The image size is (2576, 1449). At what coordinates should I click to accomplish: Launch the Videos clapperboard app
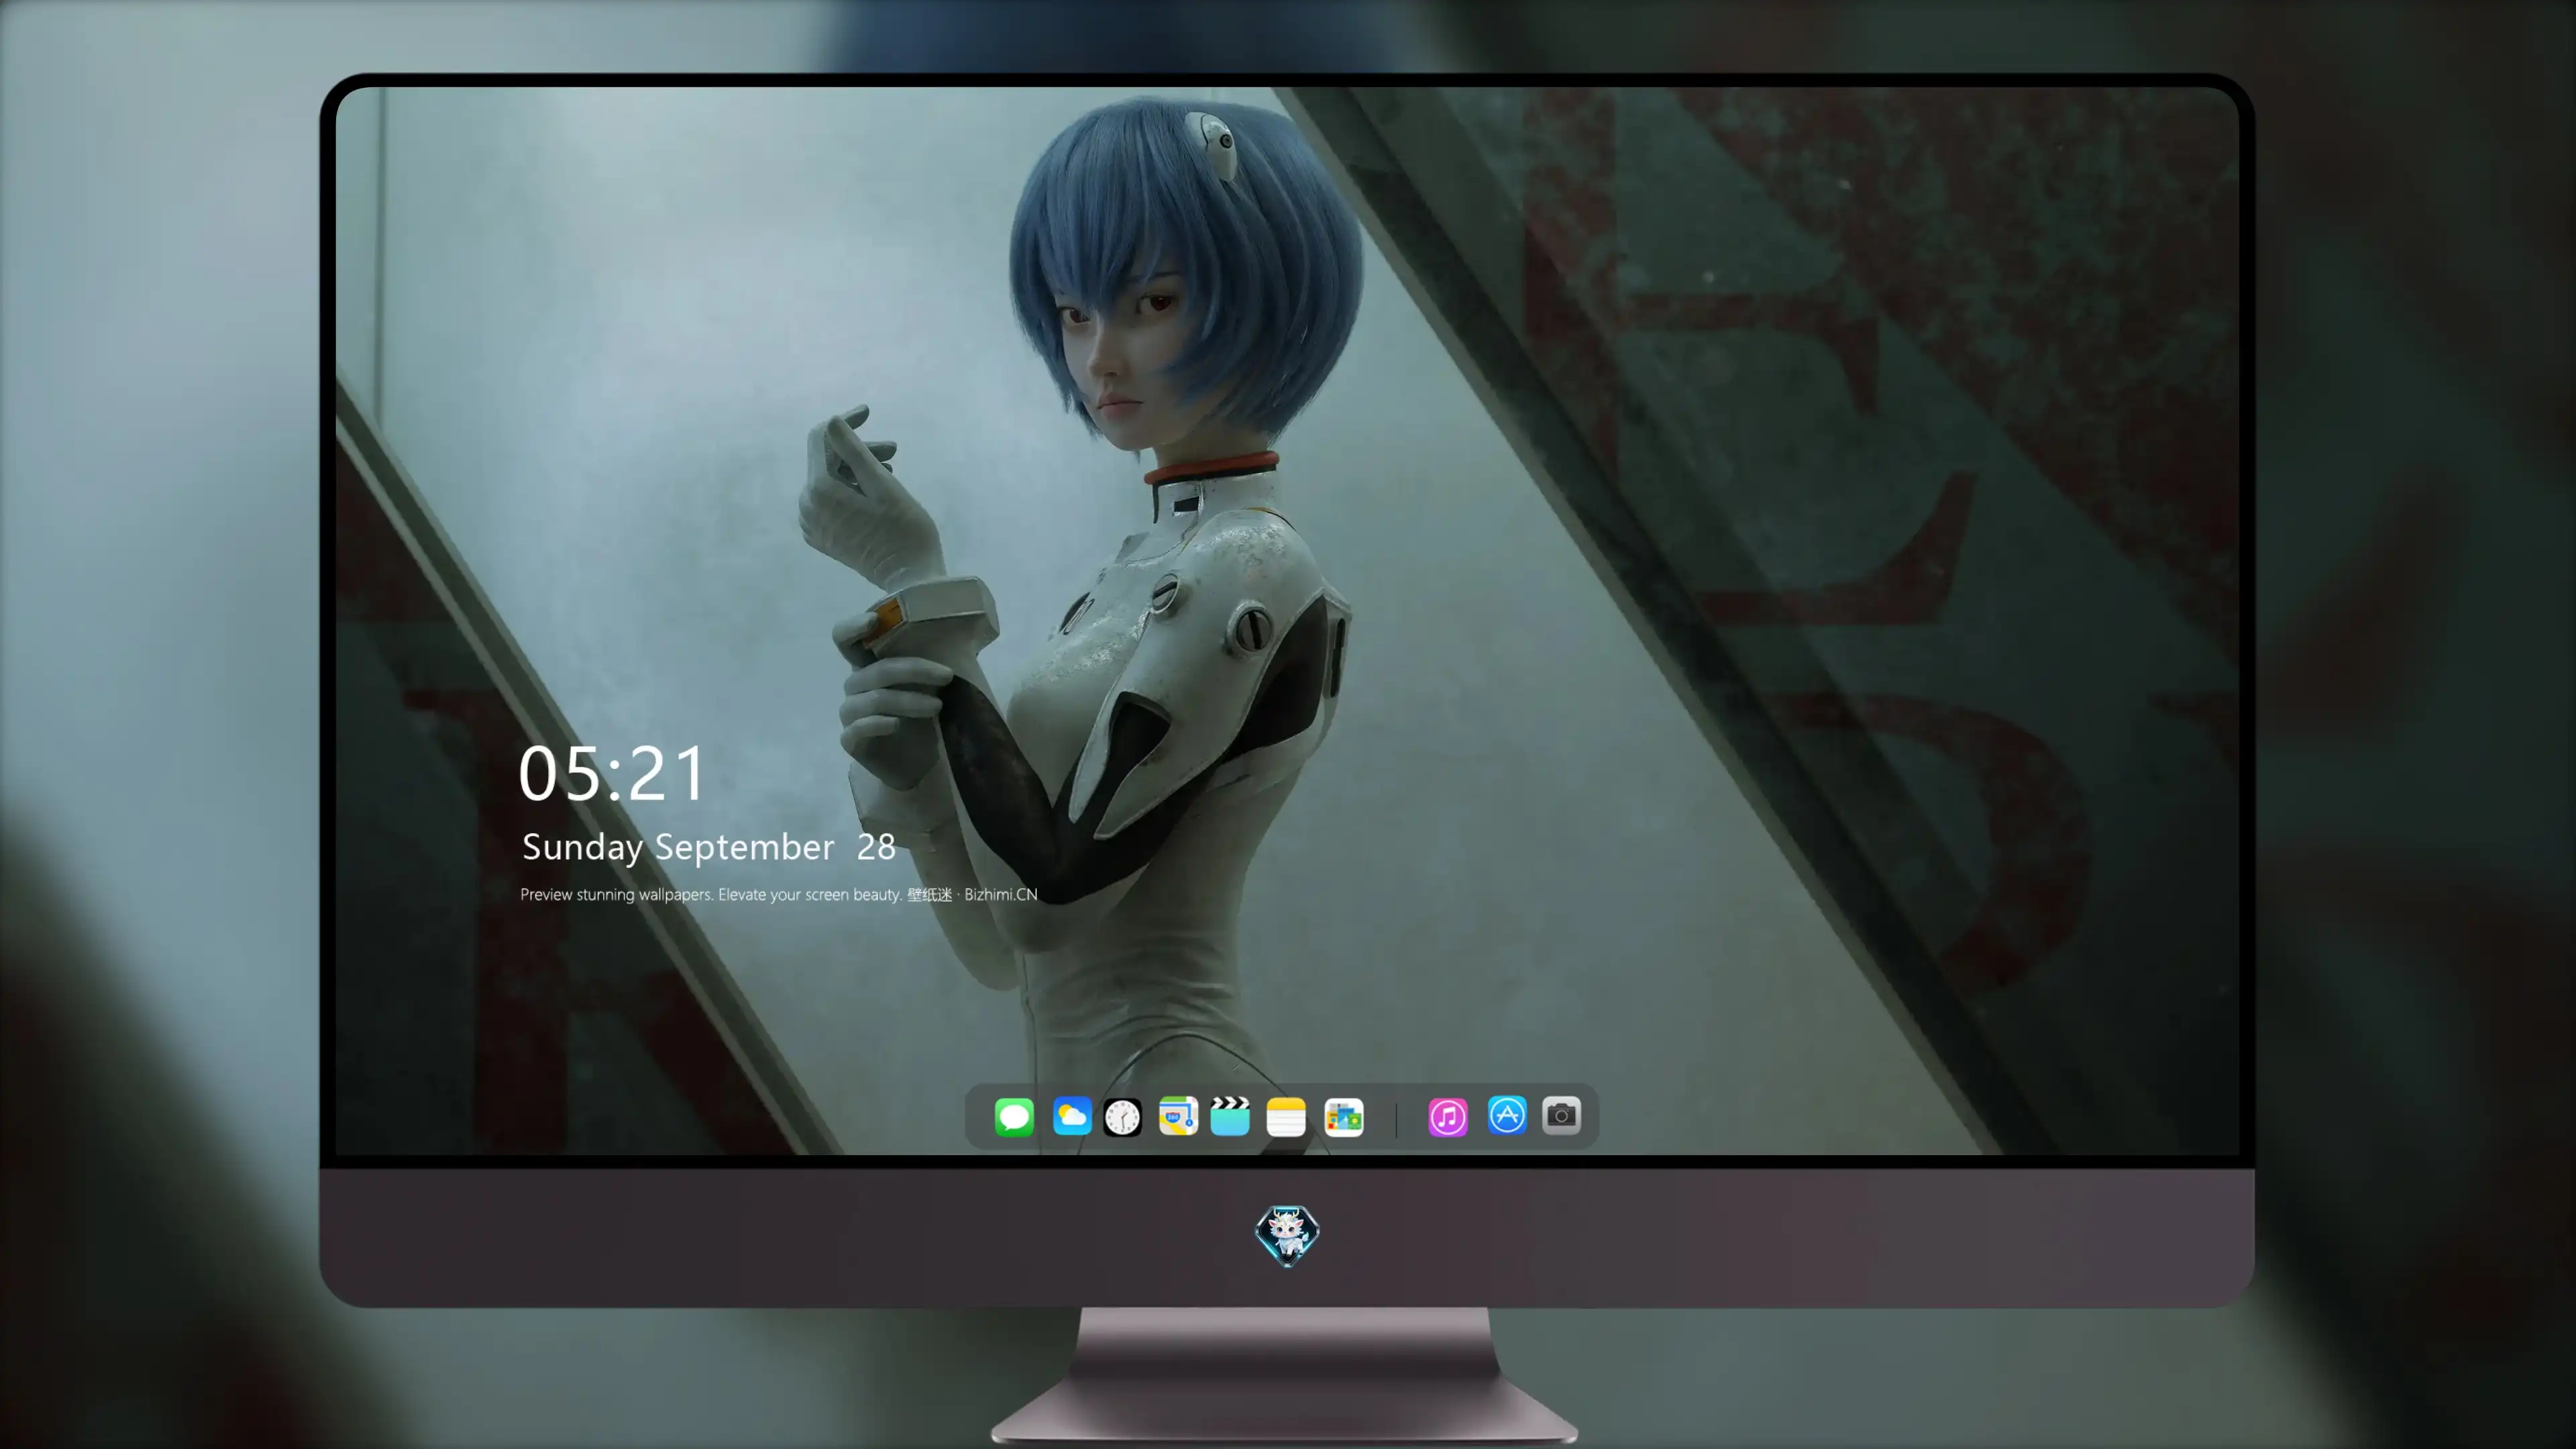point(1230,1116)
